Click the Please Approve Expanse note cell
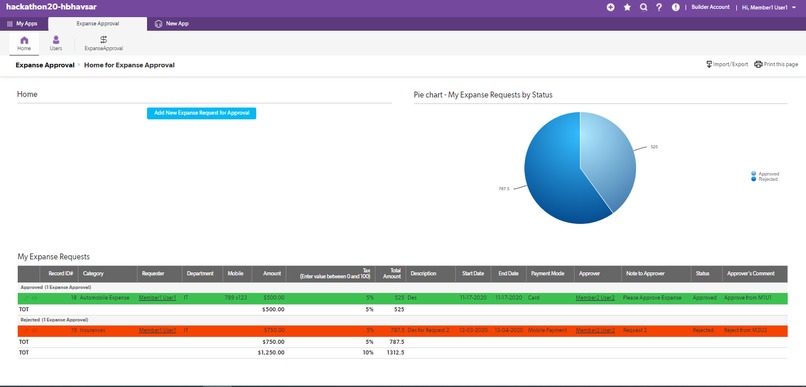The image size is (806, 387). pyautogui.click(x=652, y=298)
